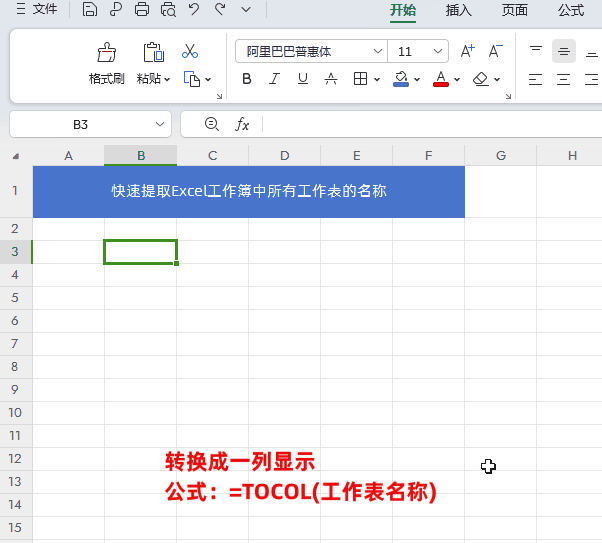Select column D header
Viewport: 602px width, 543px height.
click(x=284, y=156)
